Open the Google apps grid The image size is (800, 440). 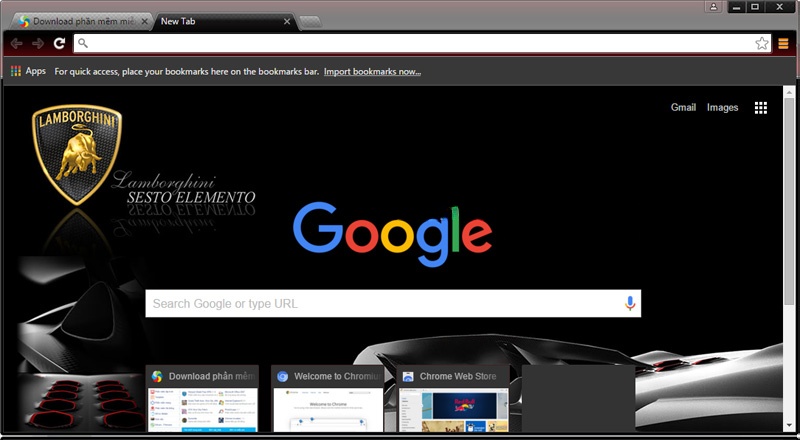point(761,108)
